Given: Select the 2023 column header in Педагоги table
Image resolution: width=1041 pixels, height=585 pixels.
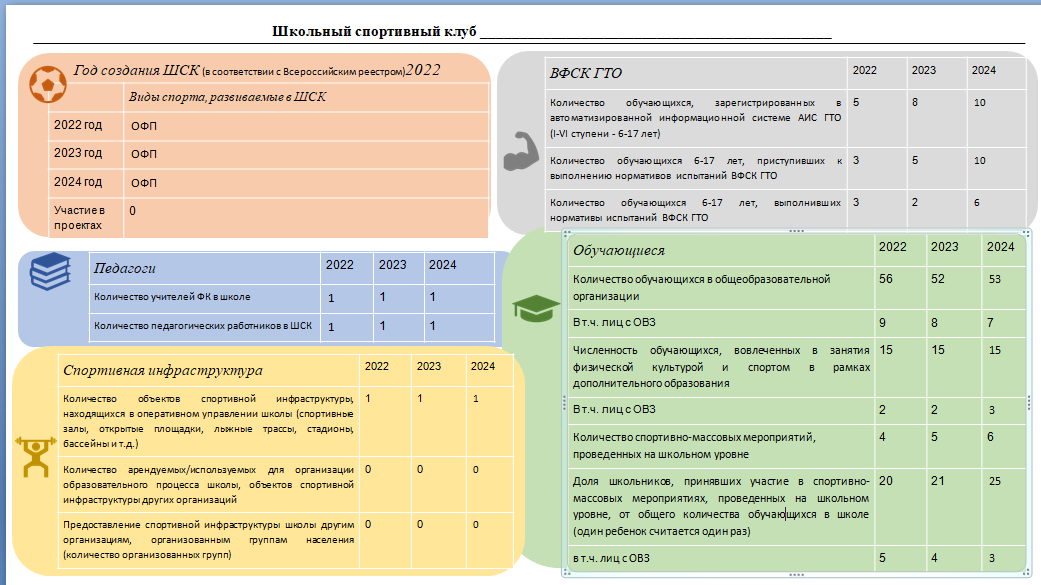Looking at the screenshot, I should tap(392, 265).
